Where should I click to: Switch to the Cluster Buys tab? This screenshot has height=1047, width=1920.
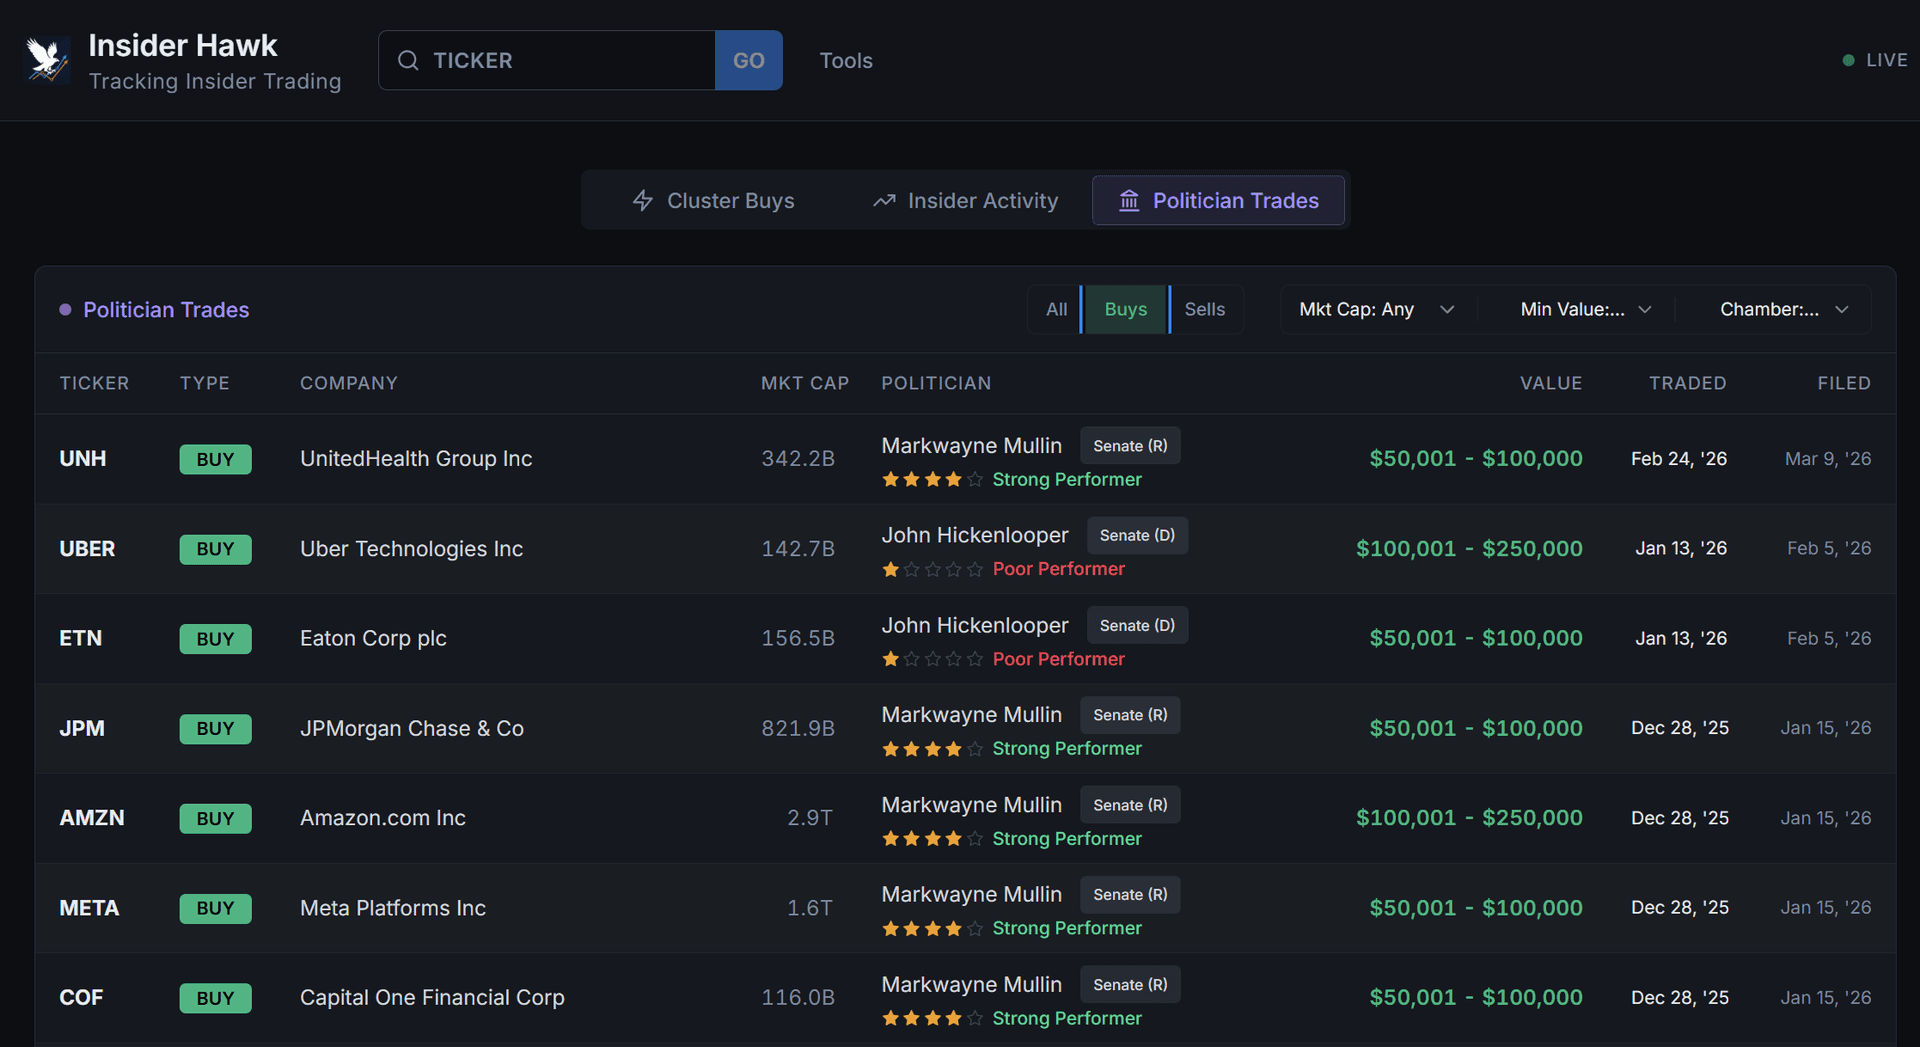click(x=714, y=201)
